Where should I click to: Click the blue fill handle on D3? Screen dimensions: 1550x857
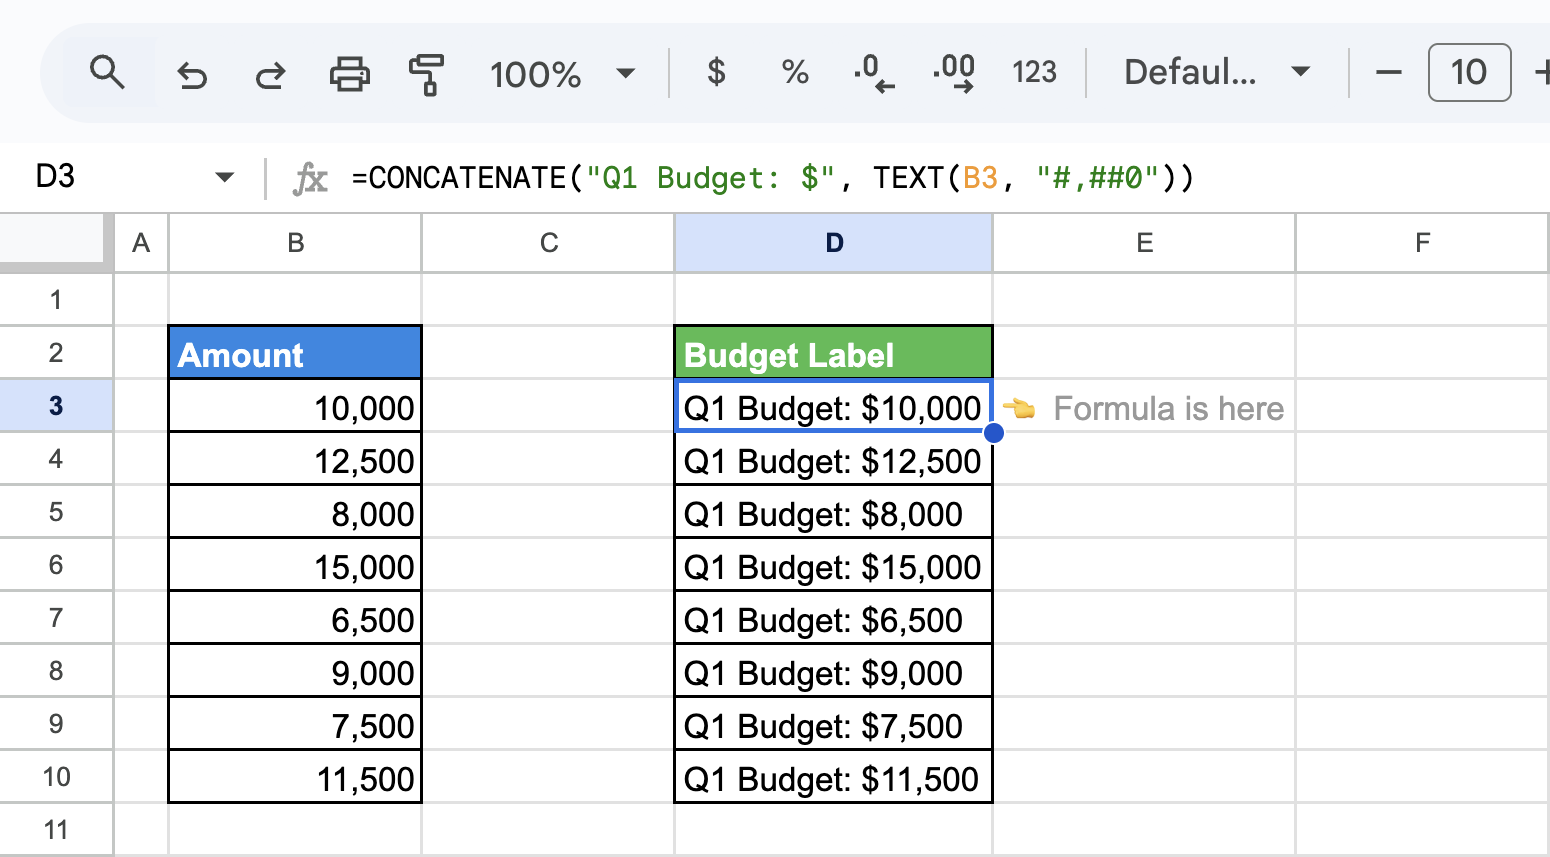coord(993,432)
